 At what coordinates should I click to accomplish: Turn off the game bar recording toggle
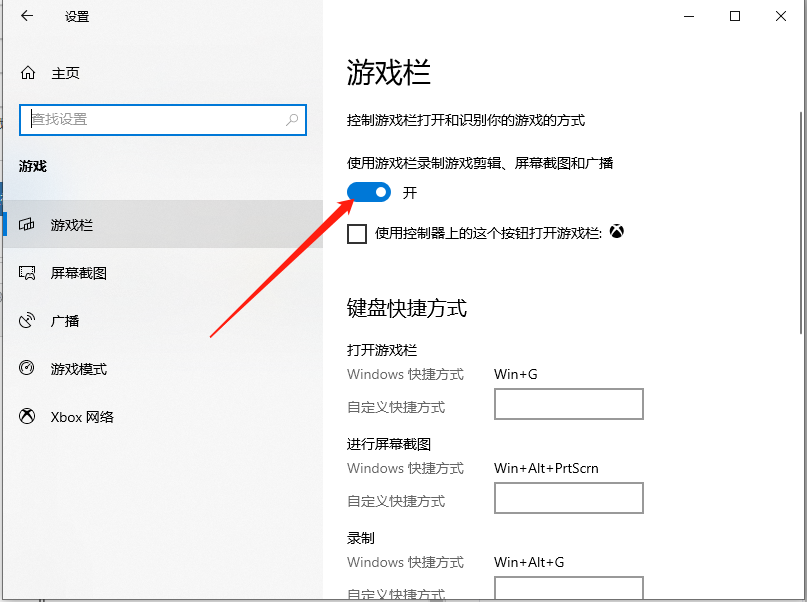[x=369, y=192]
